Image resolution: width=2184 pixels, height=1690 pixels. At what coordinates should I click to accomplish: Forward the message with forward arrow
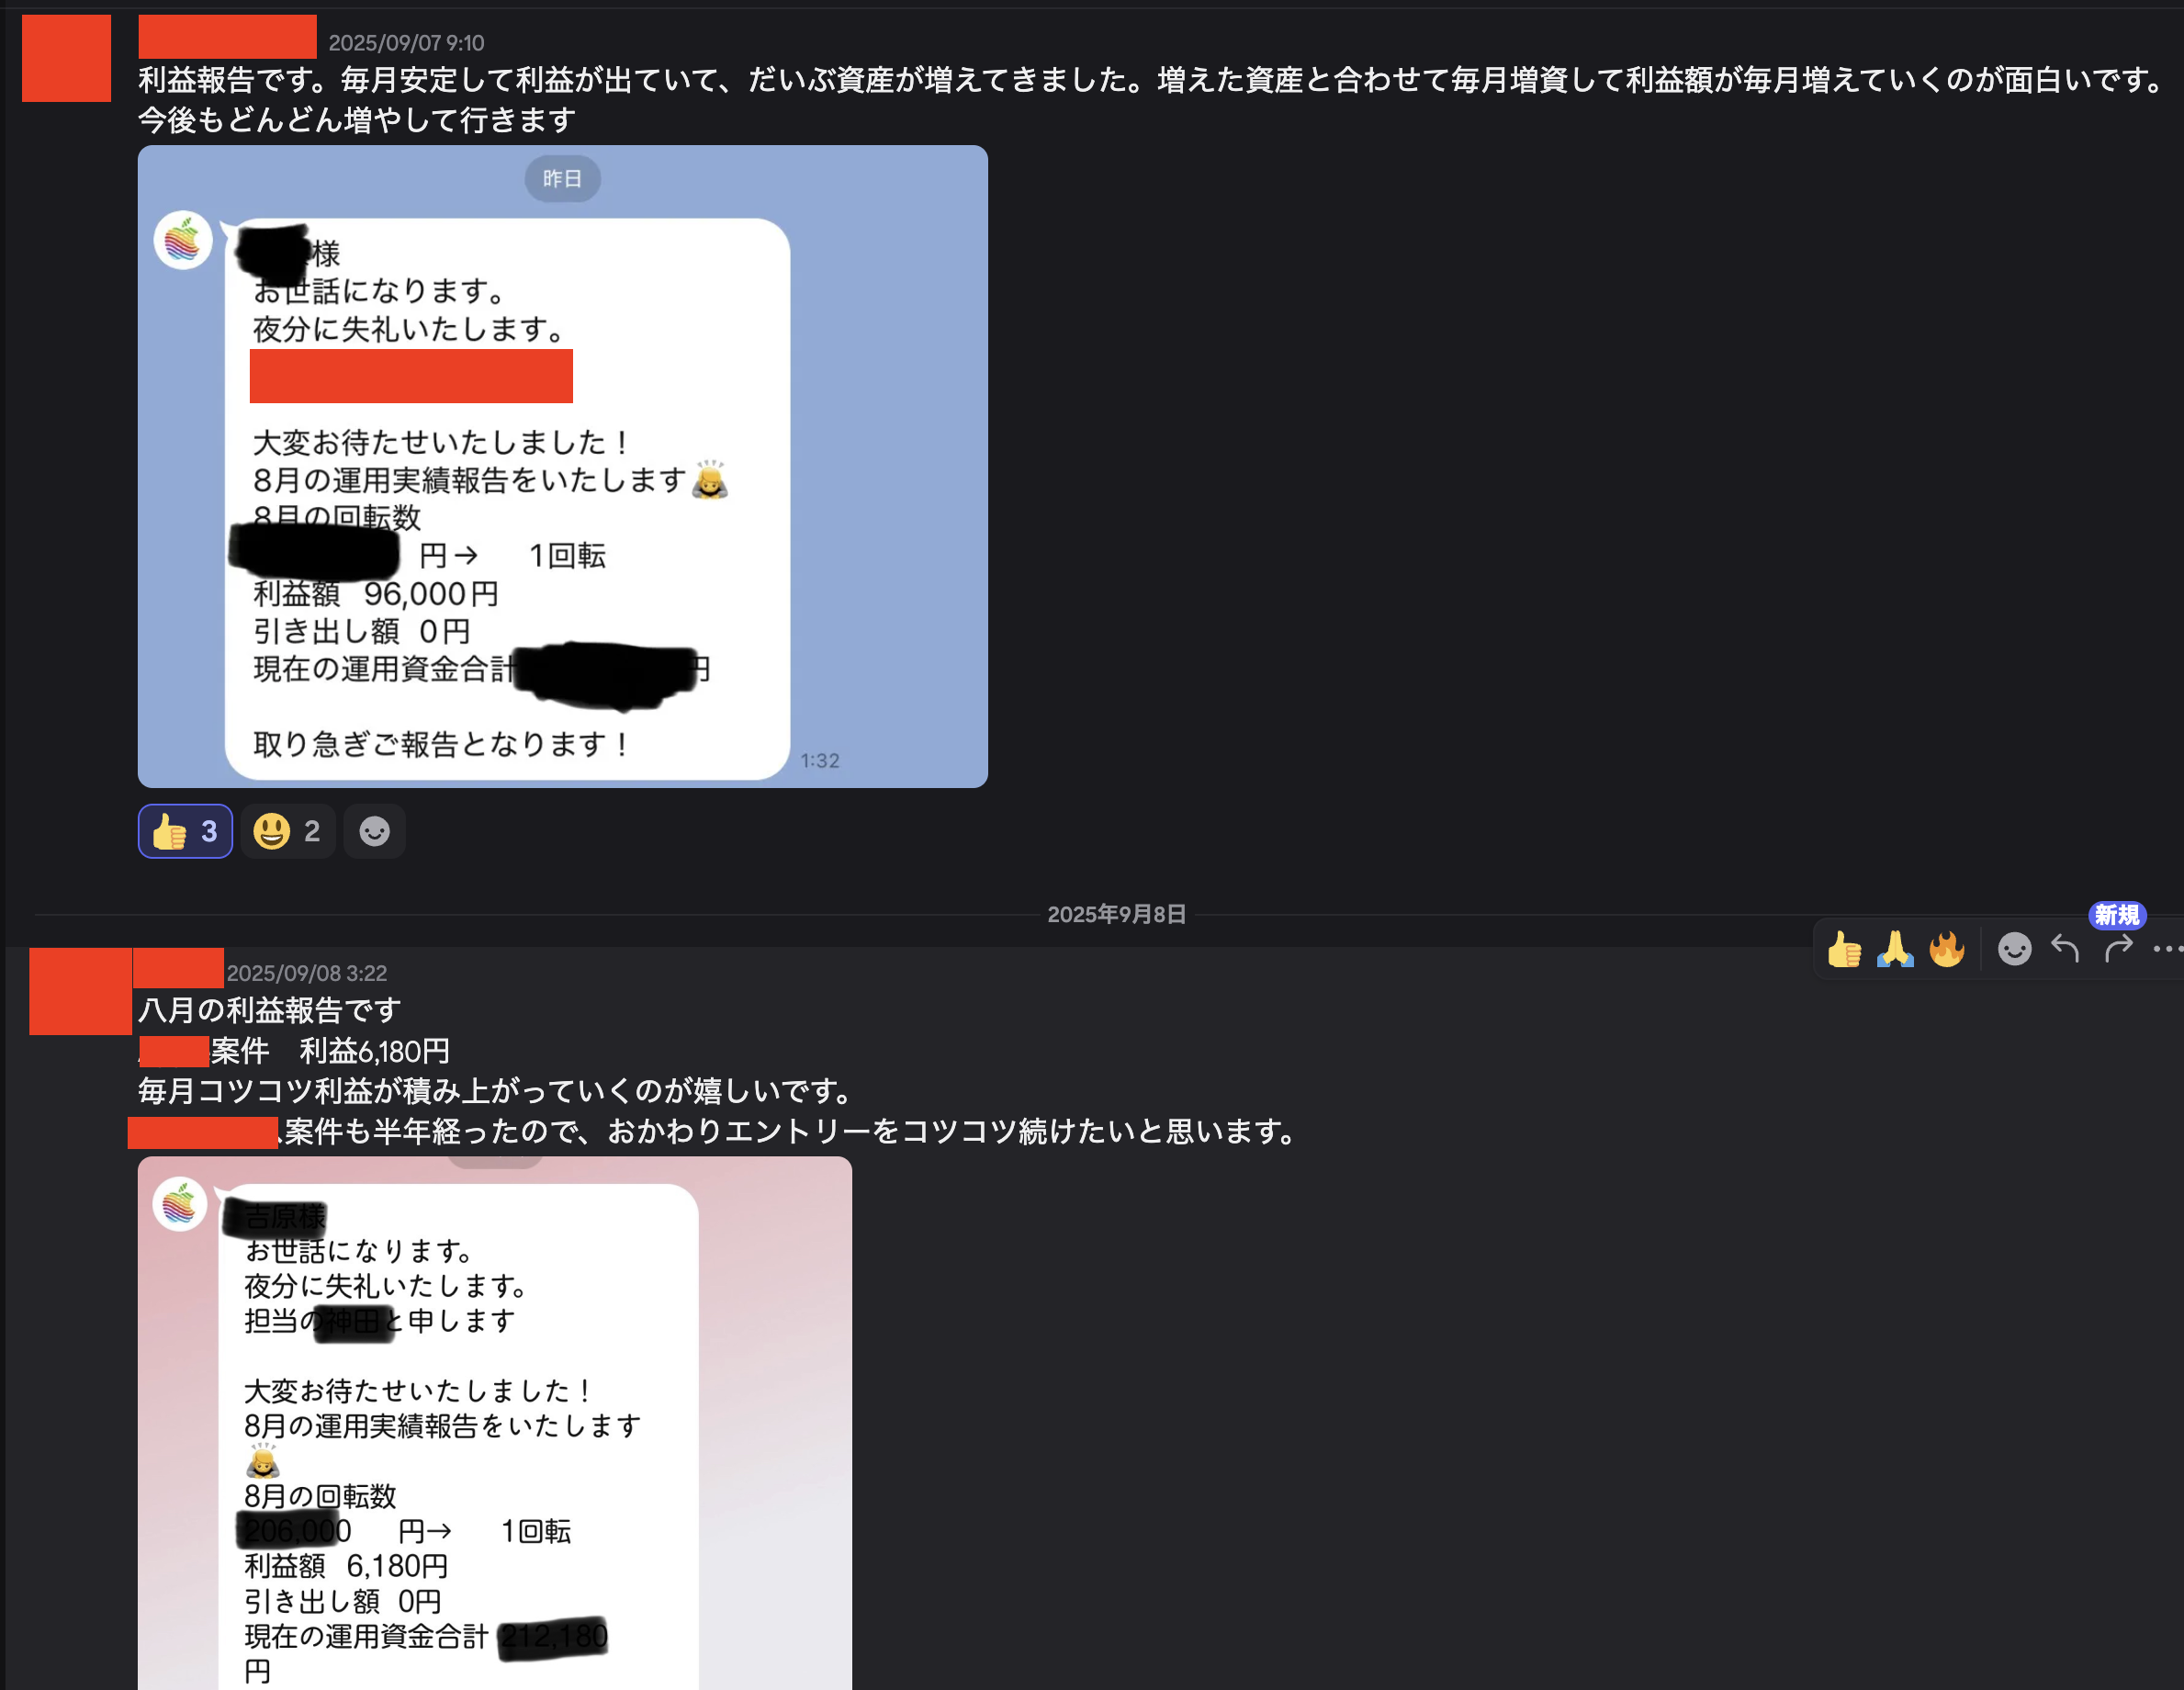tap(2118, 949)
